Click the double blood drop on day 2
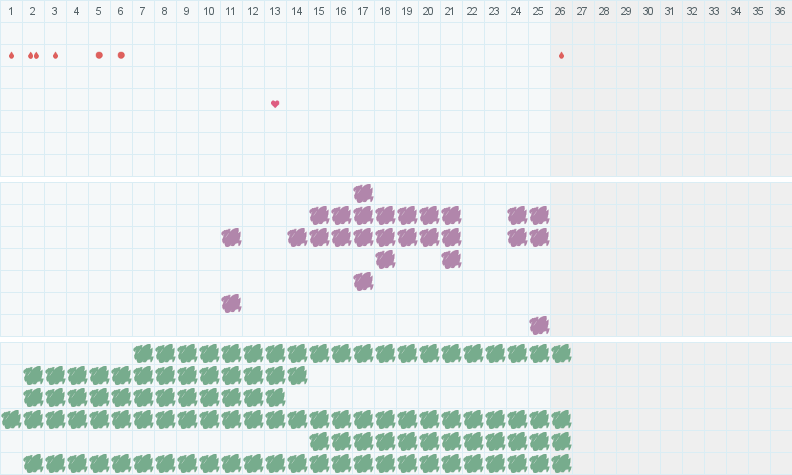Image resolution: width=792 pixels, height=475 pixels. 33,55
